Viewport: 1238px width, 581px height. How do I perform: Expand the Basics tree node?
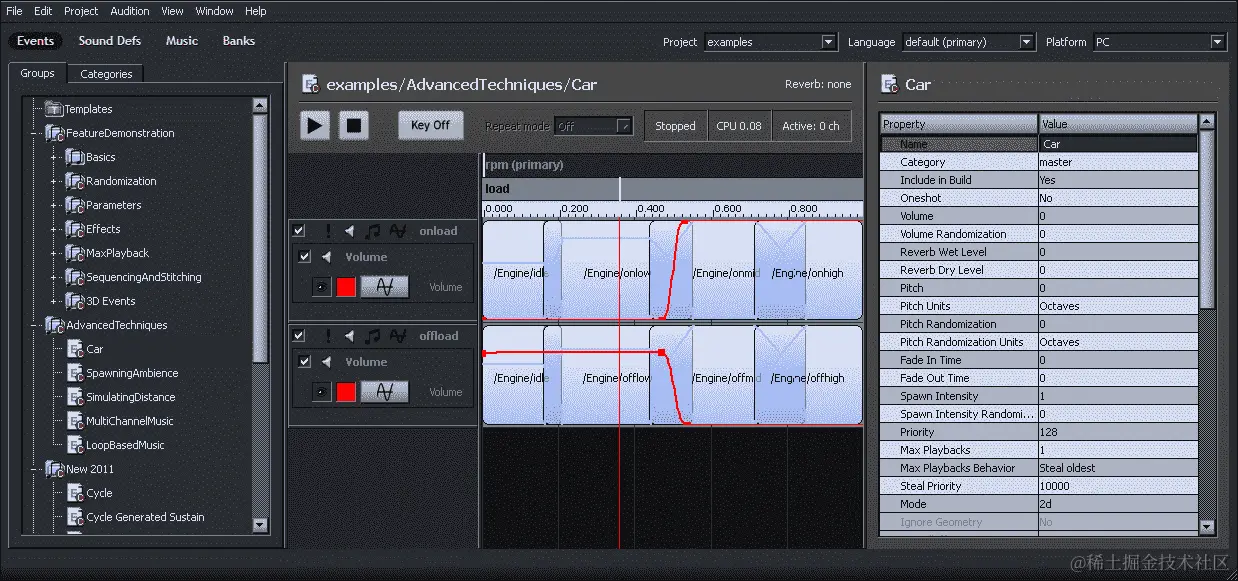54,157
